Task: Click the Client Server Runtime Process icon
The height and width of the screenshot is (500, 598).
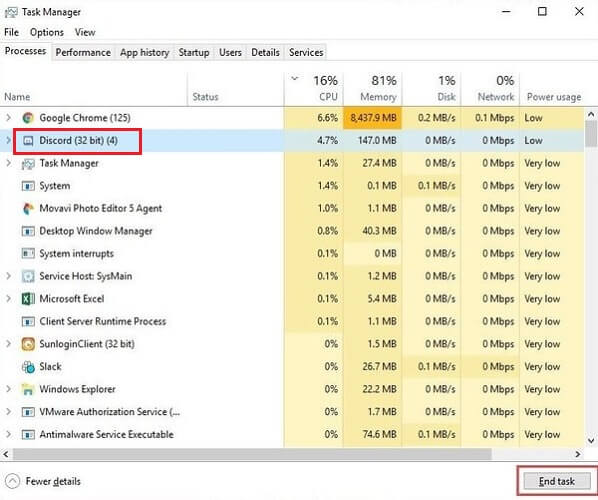Action: [28, 322]
